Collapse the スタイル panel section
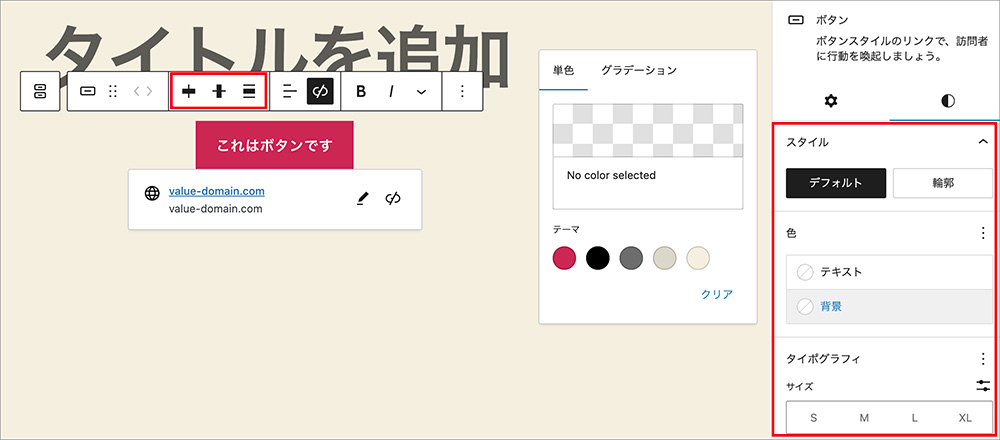 [x=982, y=142]
